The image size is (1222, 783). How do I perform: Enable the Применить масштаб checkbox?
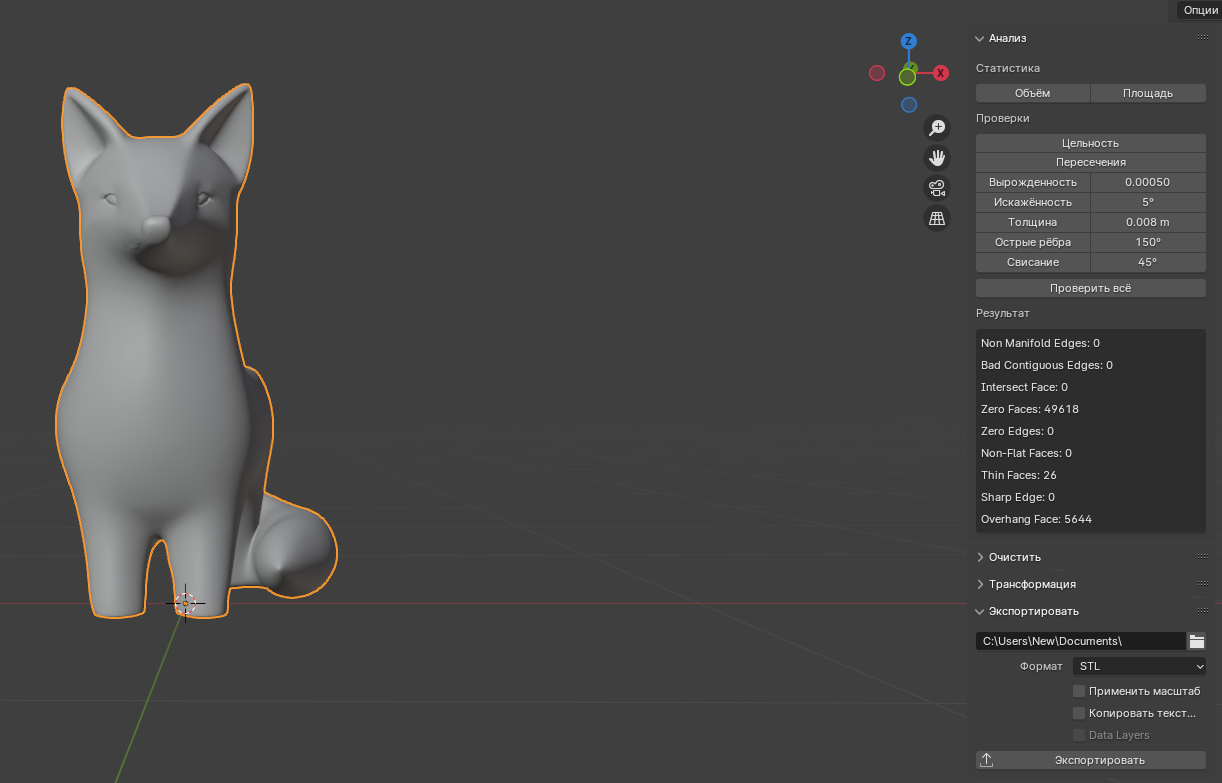[x=1079, y=691]
